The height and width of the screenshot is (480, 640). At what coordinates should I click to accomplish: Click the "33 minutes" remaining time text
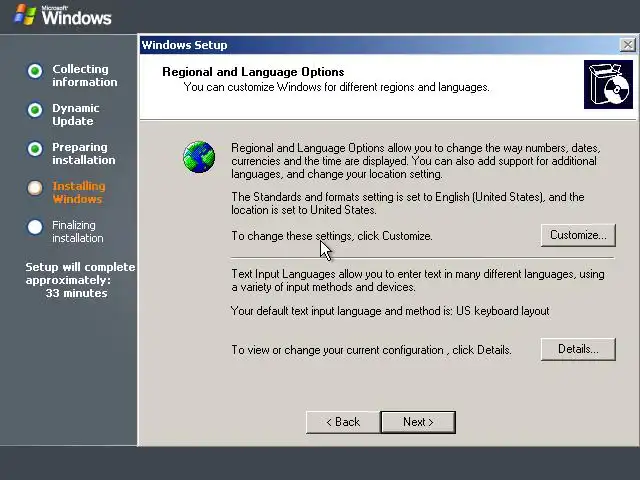point(76,293)
